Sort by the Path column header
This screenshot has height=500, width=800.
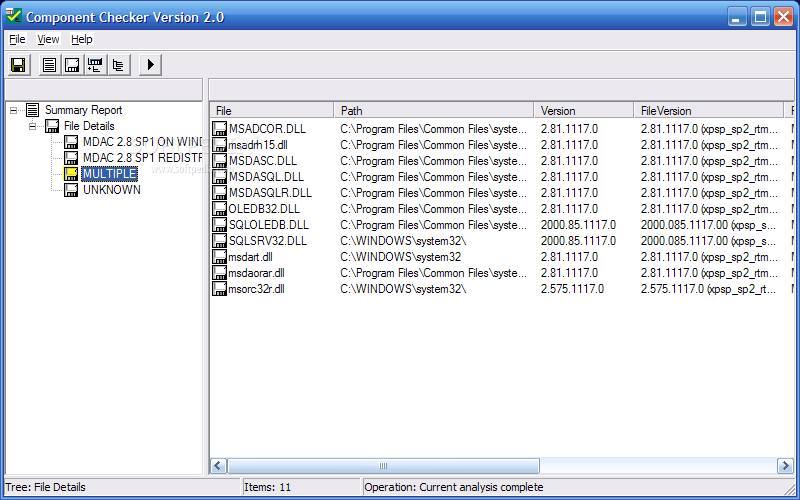(x=434, y=111)
